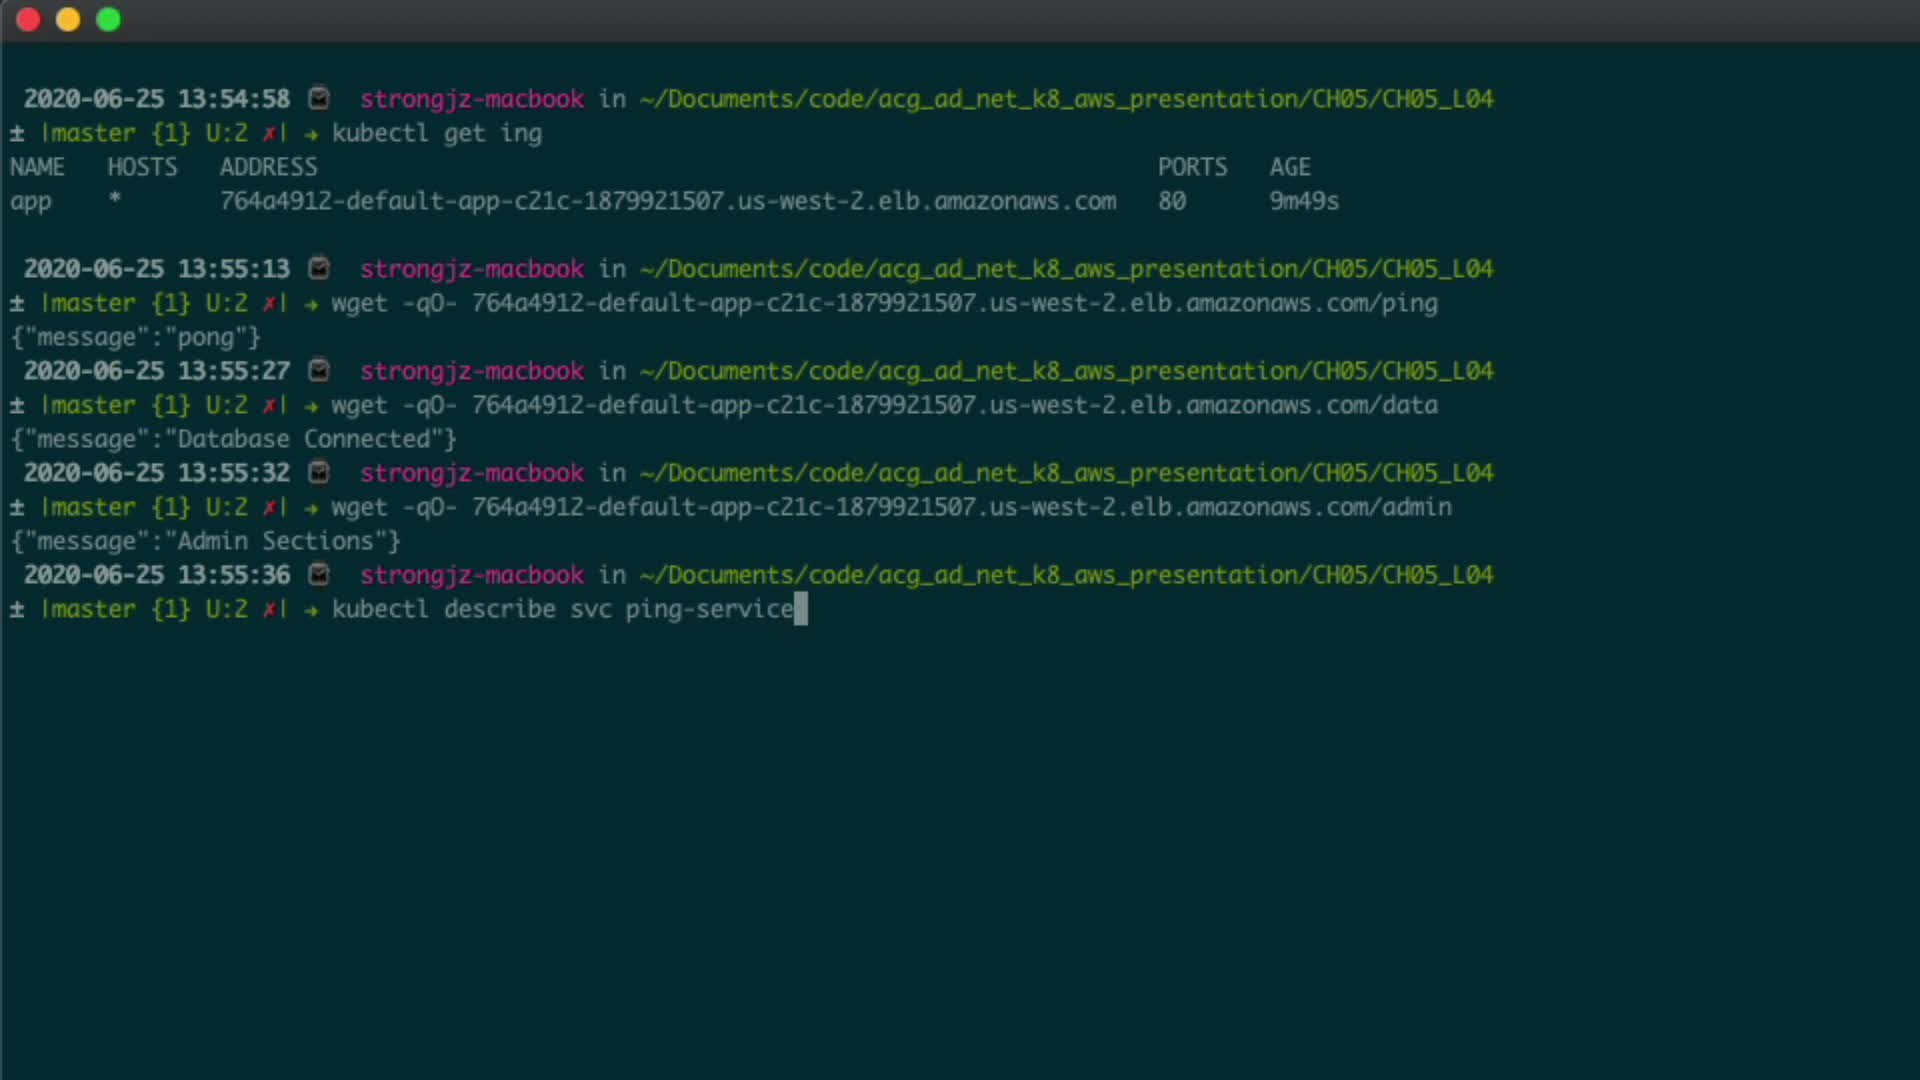The width and height of the screenshot is (1920, 1080).
Task: Click the ADDRESS column header
Action: pos(268,167)
